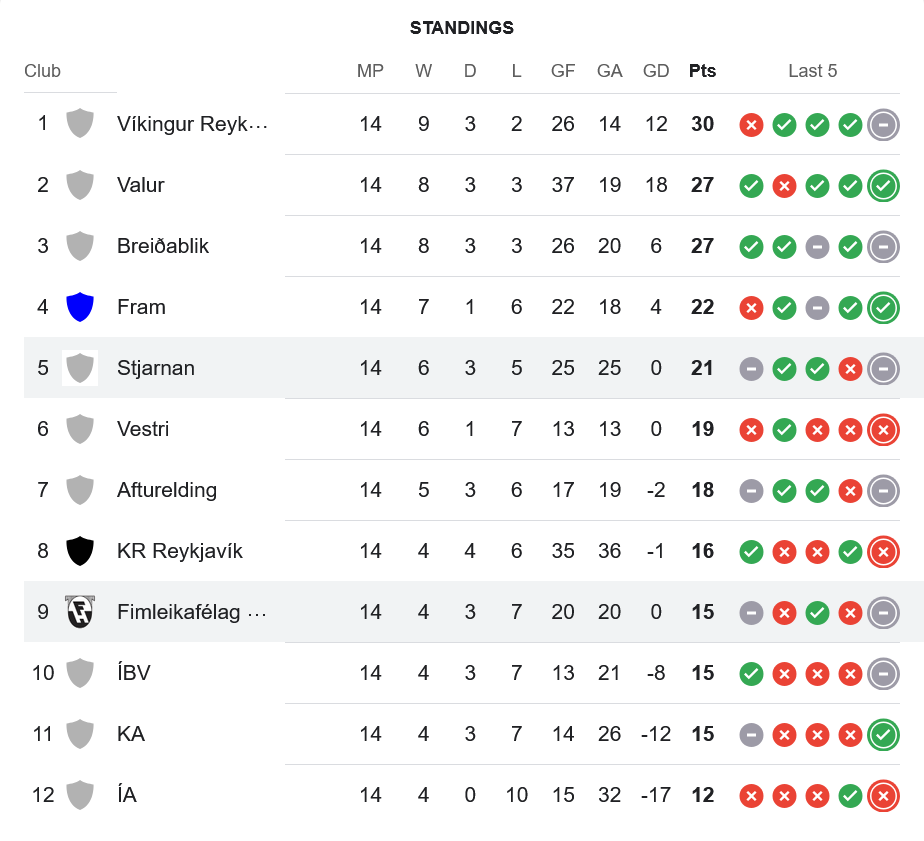Viewport: 924px width, 841px height.
Task: Click Fram's blue shield crest
Action: pos(80,307)
